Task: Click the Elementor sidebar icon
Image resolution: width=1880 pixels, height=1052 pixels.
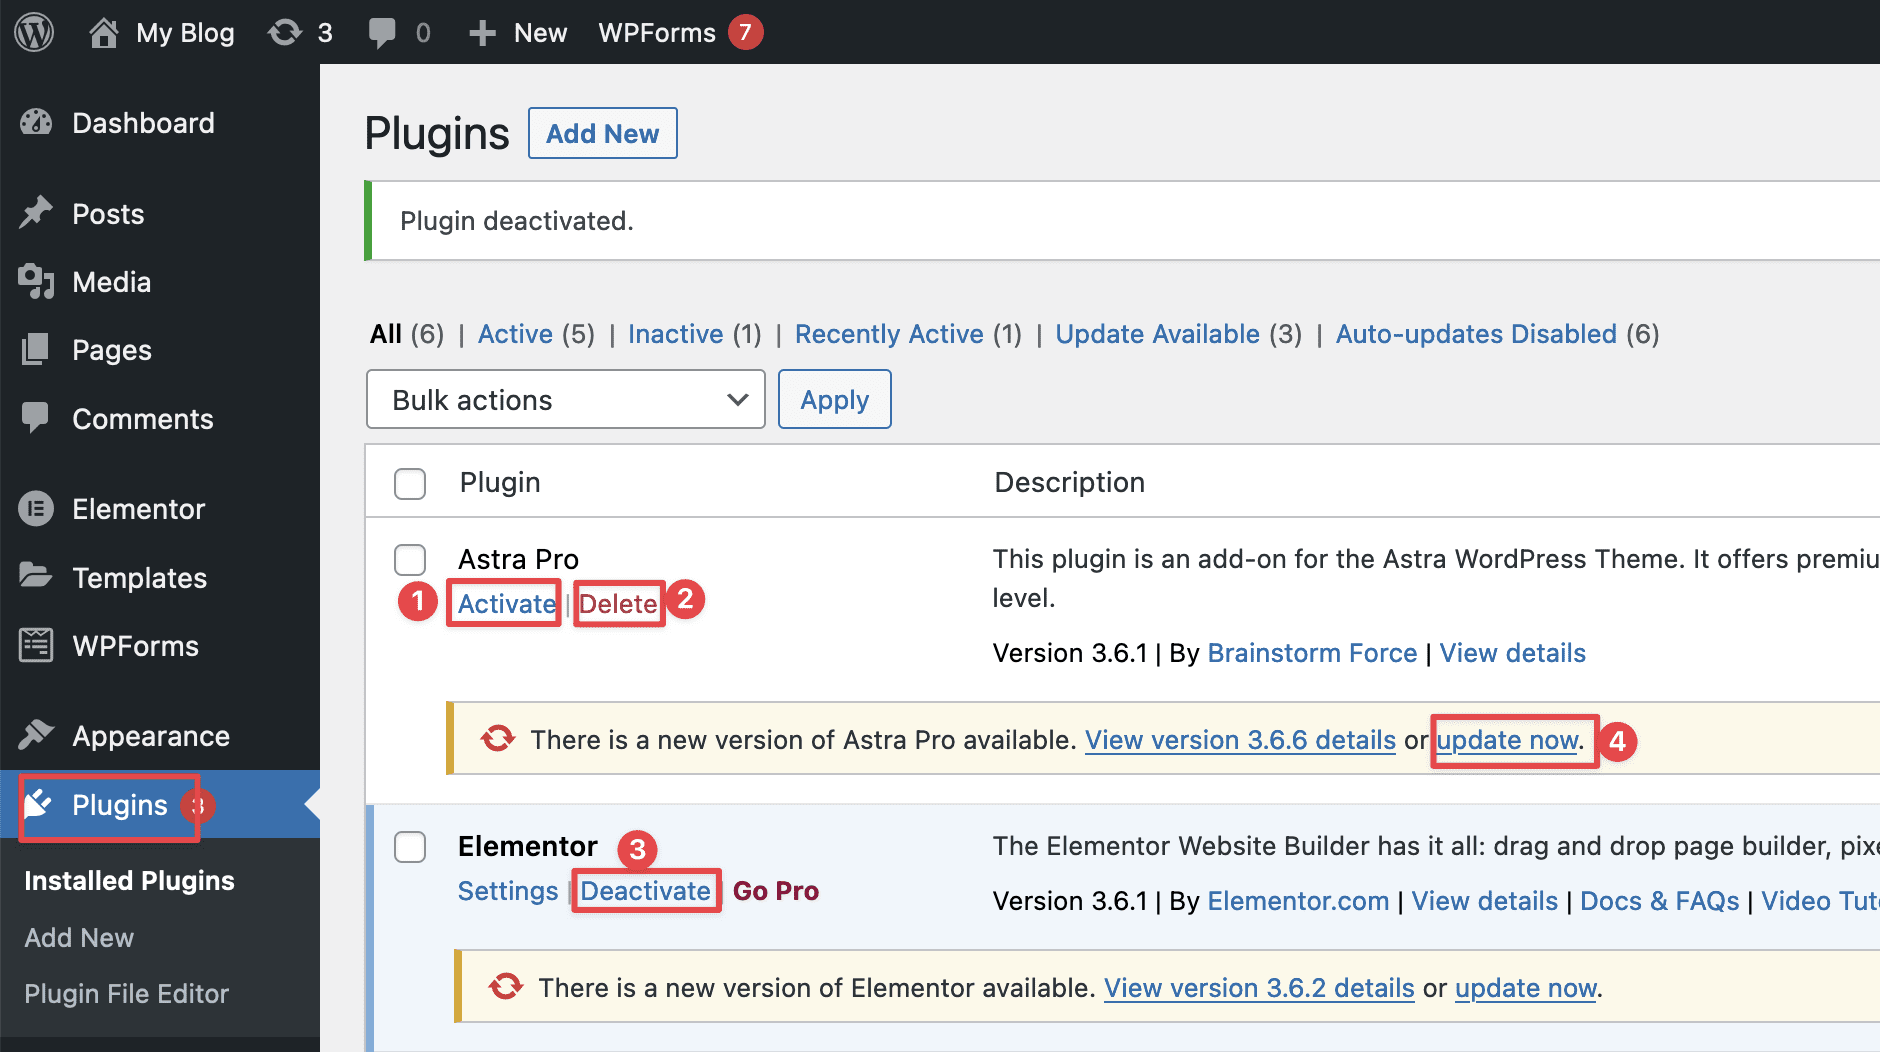Action: click(36, 509)
